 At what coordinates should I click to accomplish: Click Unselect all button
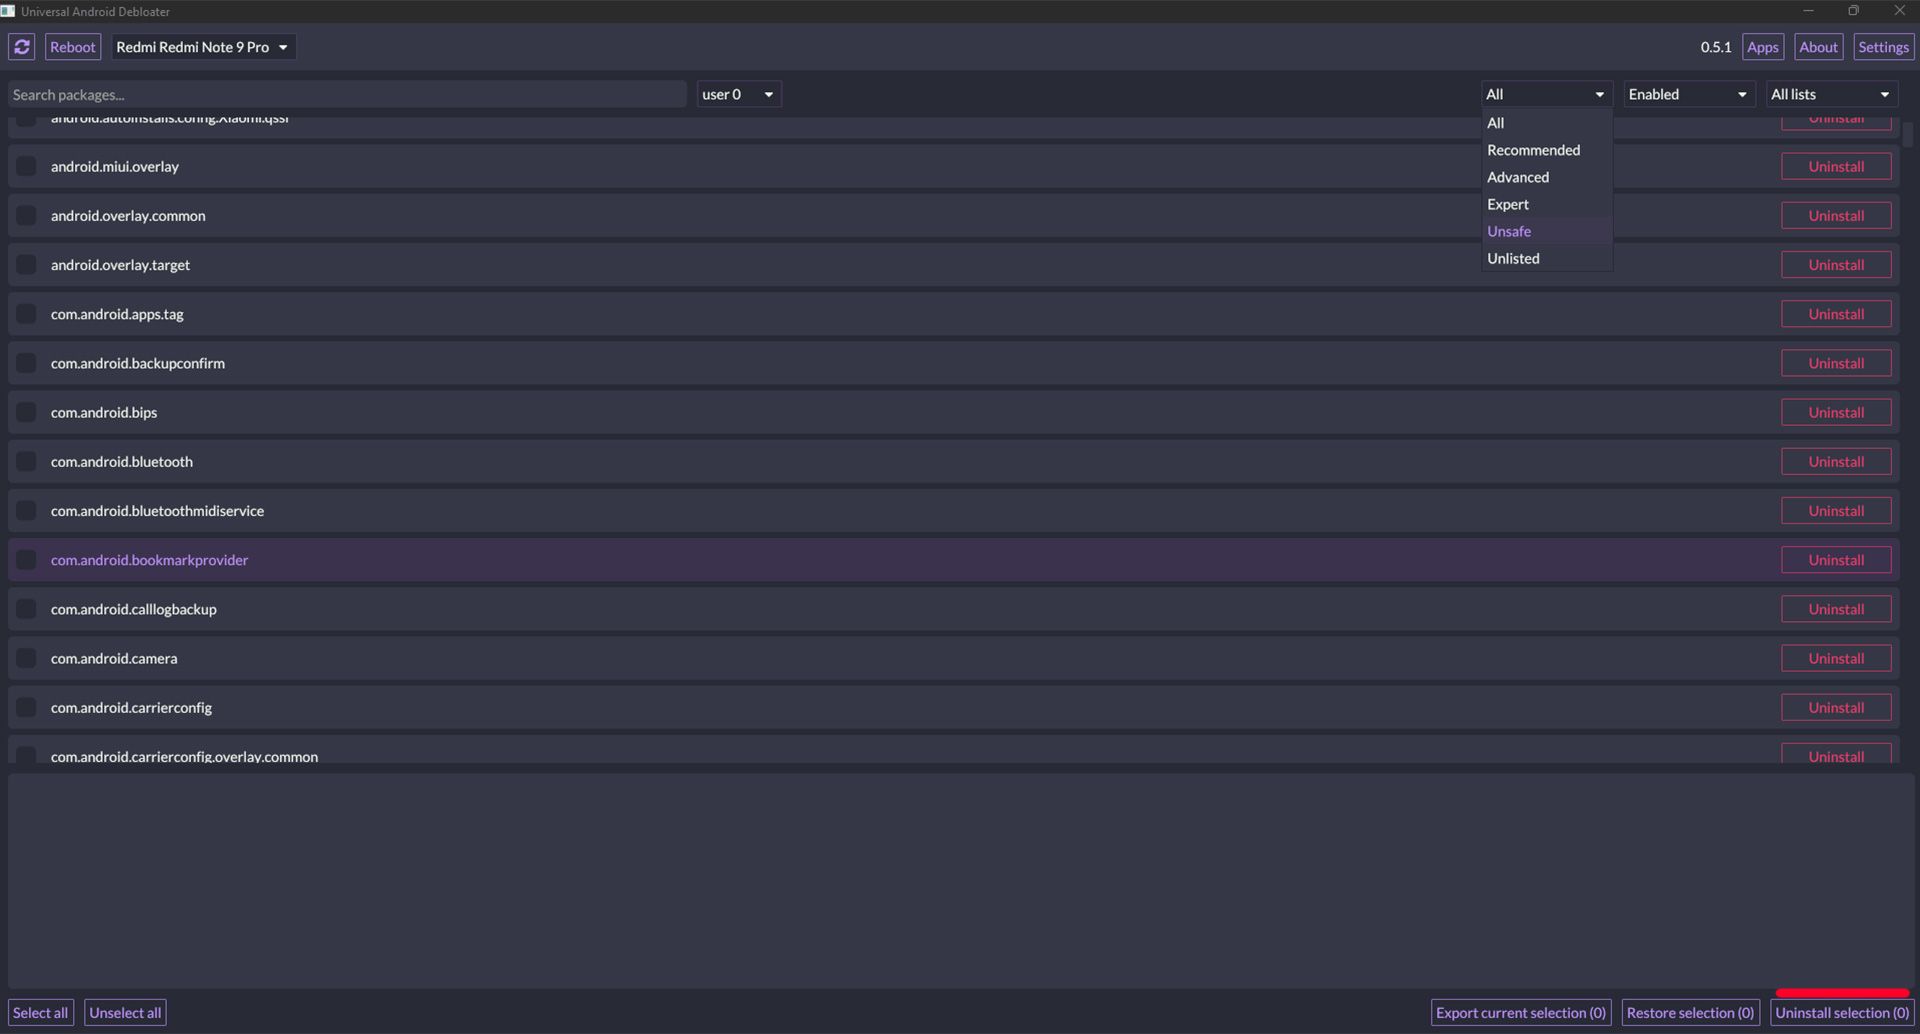(125, 1012)
